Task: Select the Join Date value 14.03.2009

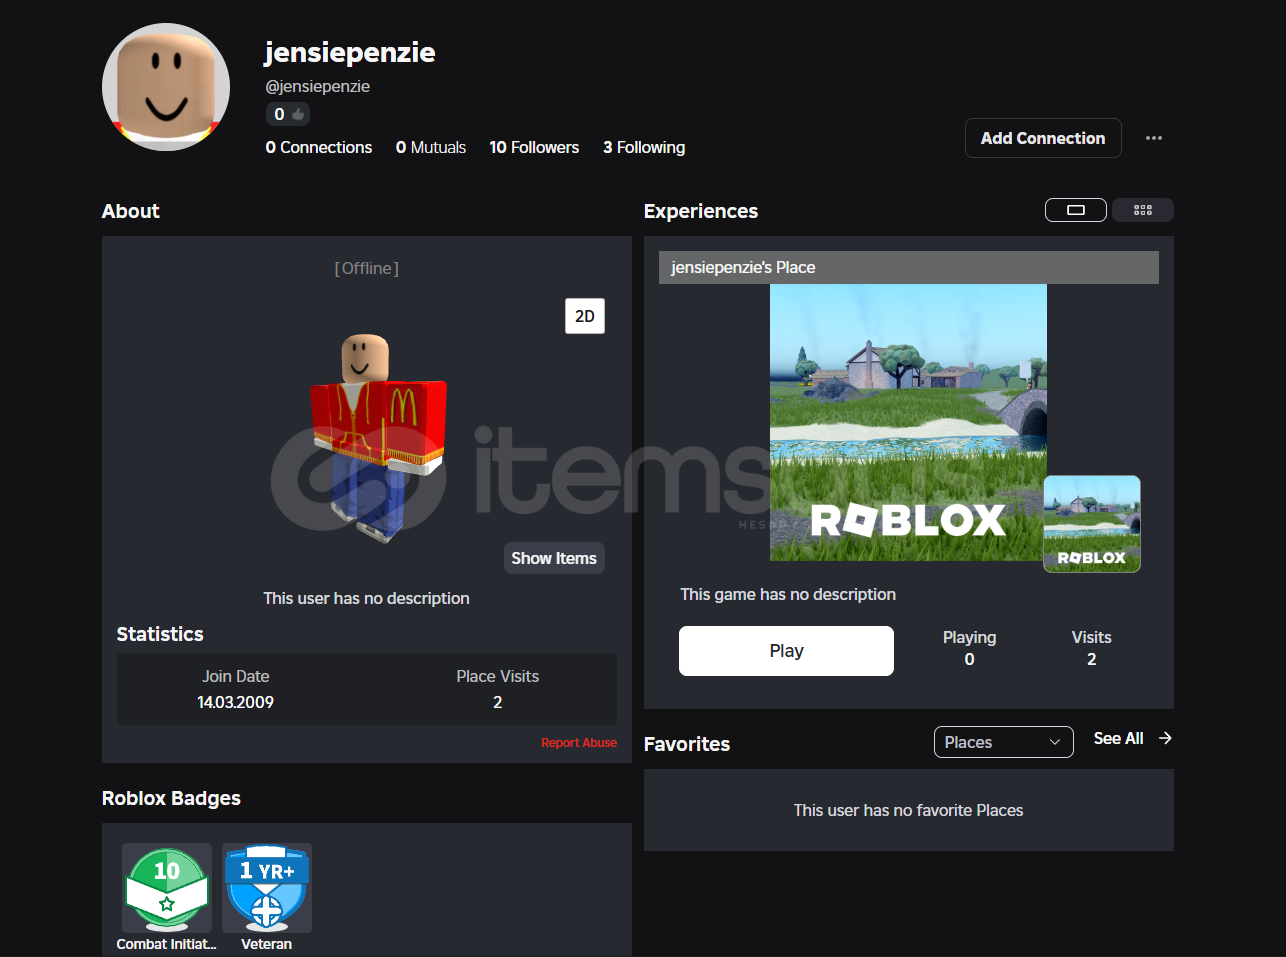Action: pyautogui.click(x=235, y=702)
